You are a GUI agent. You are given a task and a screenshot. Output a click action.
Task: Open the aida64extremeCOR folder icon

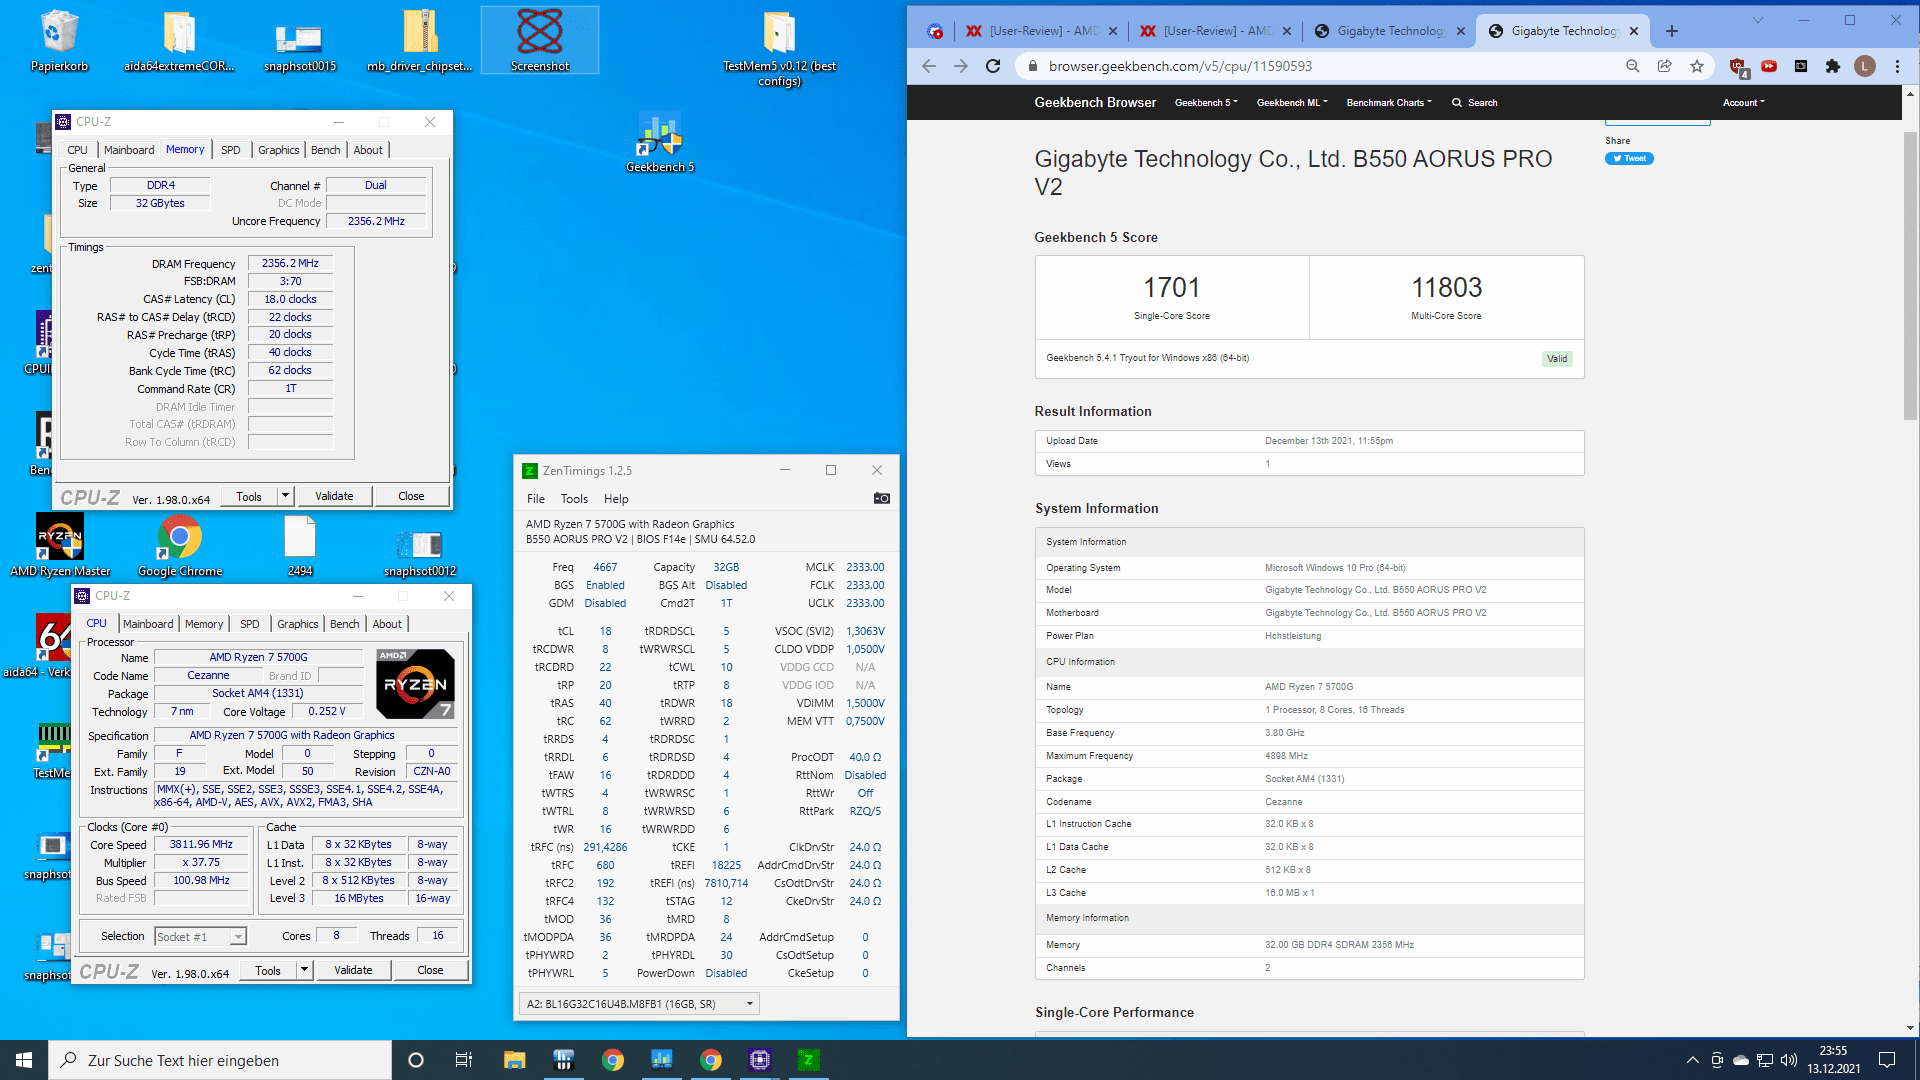click(179, 40)
